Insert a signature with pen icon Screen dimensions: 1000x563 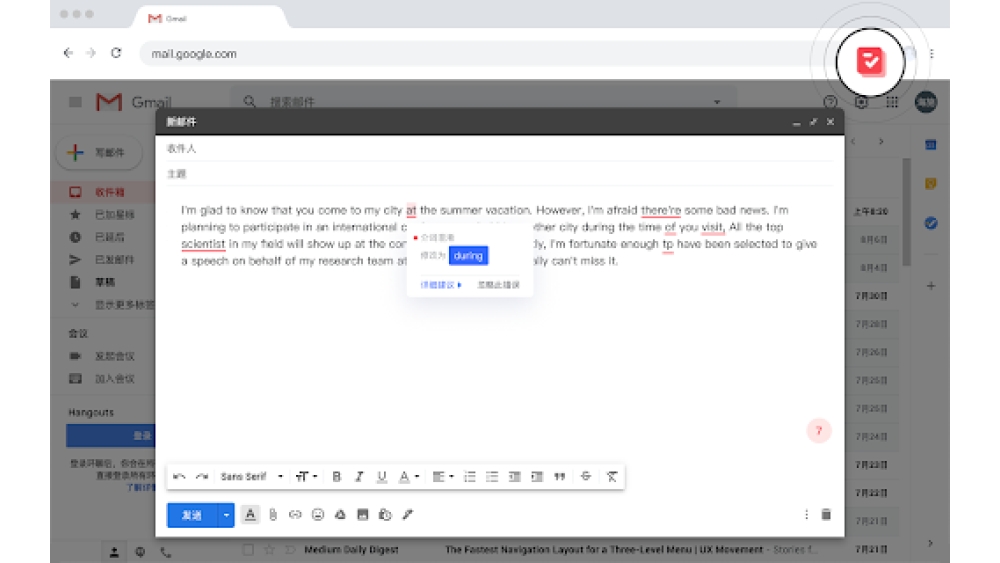[x=408, y=515]
